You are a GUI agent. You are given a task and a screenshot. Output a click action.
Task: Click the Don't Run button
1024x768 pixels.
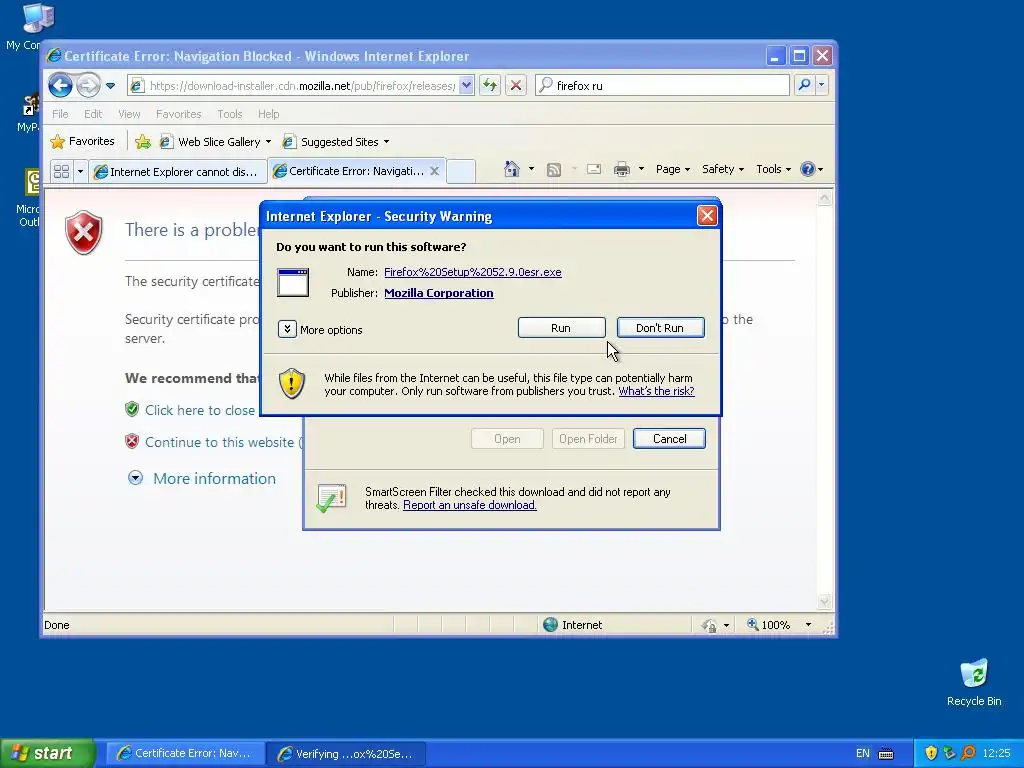[x=660, y=328]
